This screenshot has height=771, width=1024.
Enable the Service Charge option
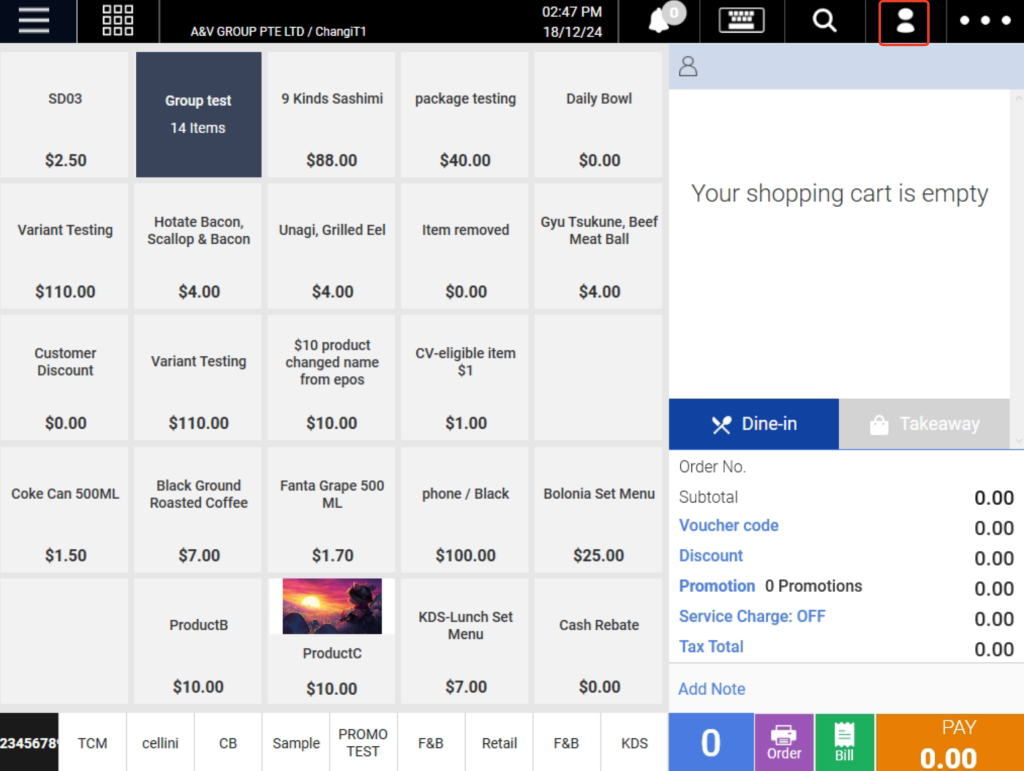click(x=752, y=616)
